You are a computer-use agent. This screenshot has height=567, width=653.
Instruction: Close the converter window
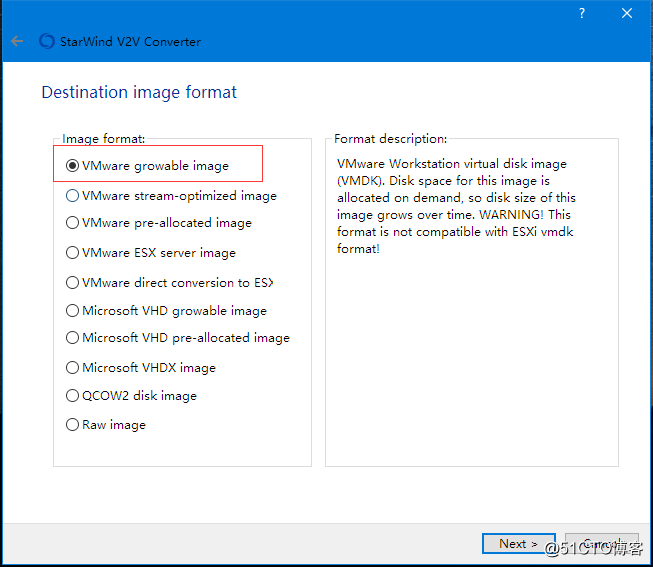click(626, 13)
